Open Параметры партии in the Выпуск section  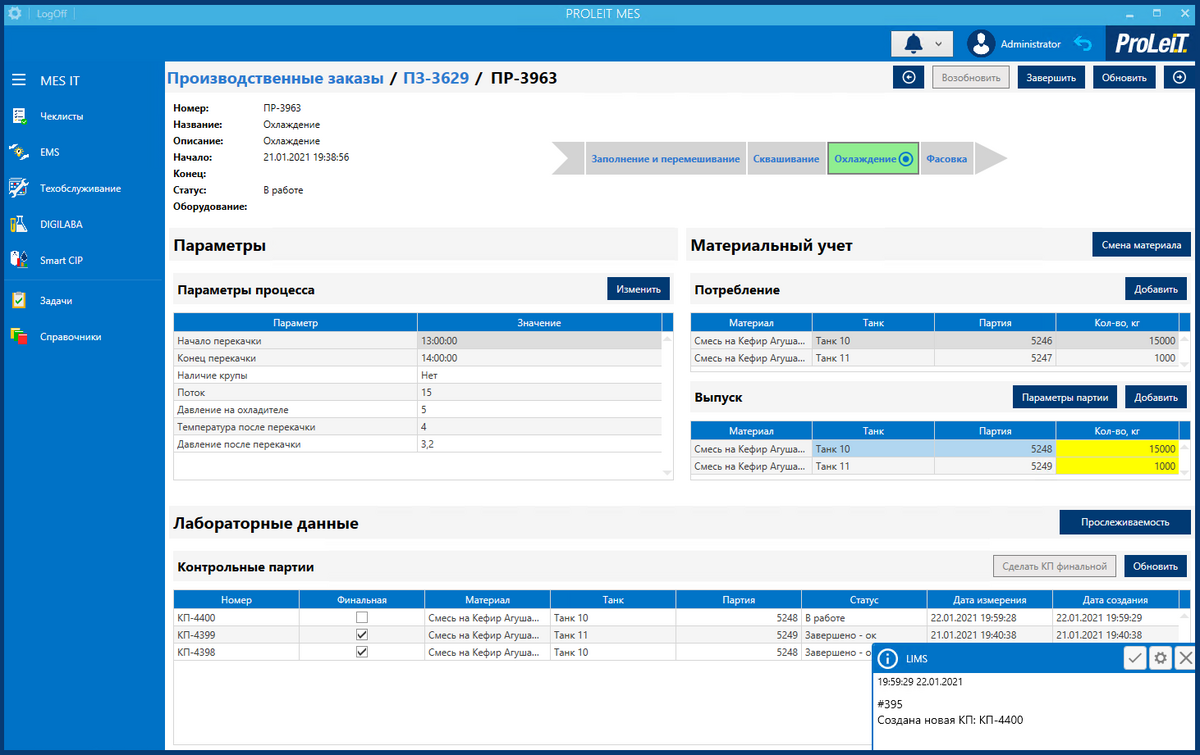coord(1065,397)
